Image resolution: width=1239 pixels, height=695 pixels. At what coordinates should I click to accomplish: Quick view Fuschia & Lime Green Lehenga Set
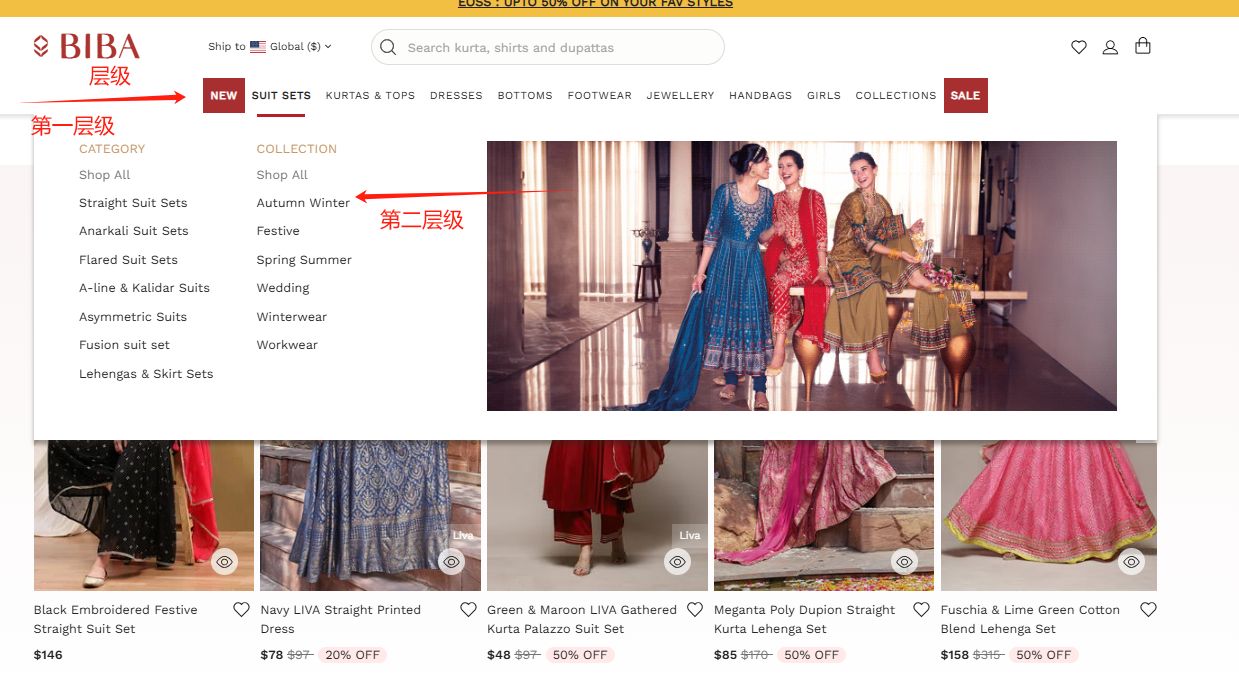click(1132, 562)
